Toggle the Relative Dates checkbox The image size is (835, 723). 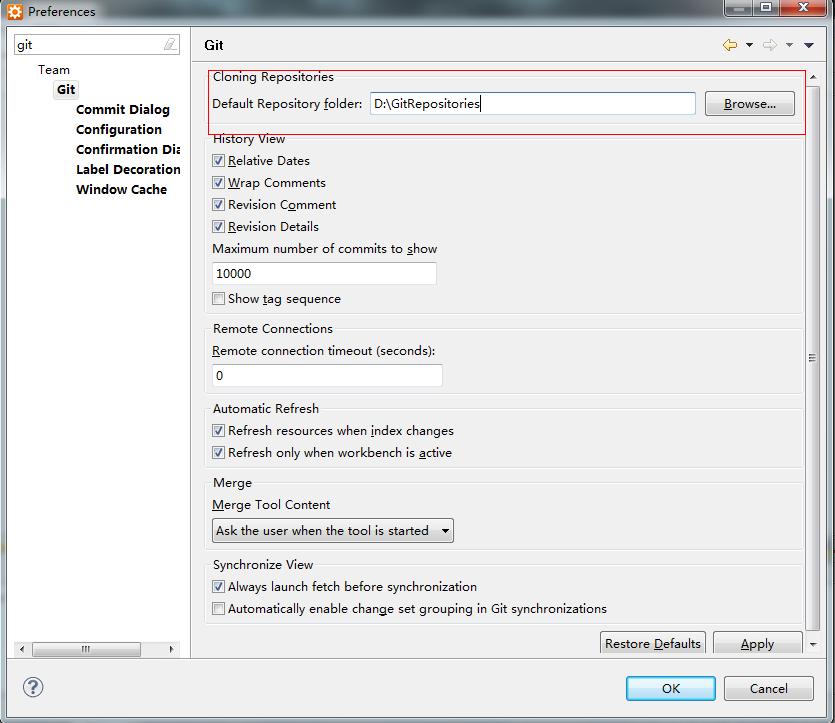coord(218,160)
